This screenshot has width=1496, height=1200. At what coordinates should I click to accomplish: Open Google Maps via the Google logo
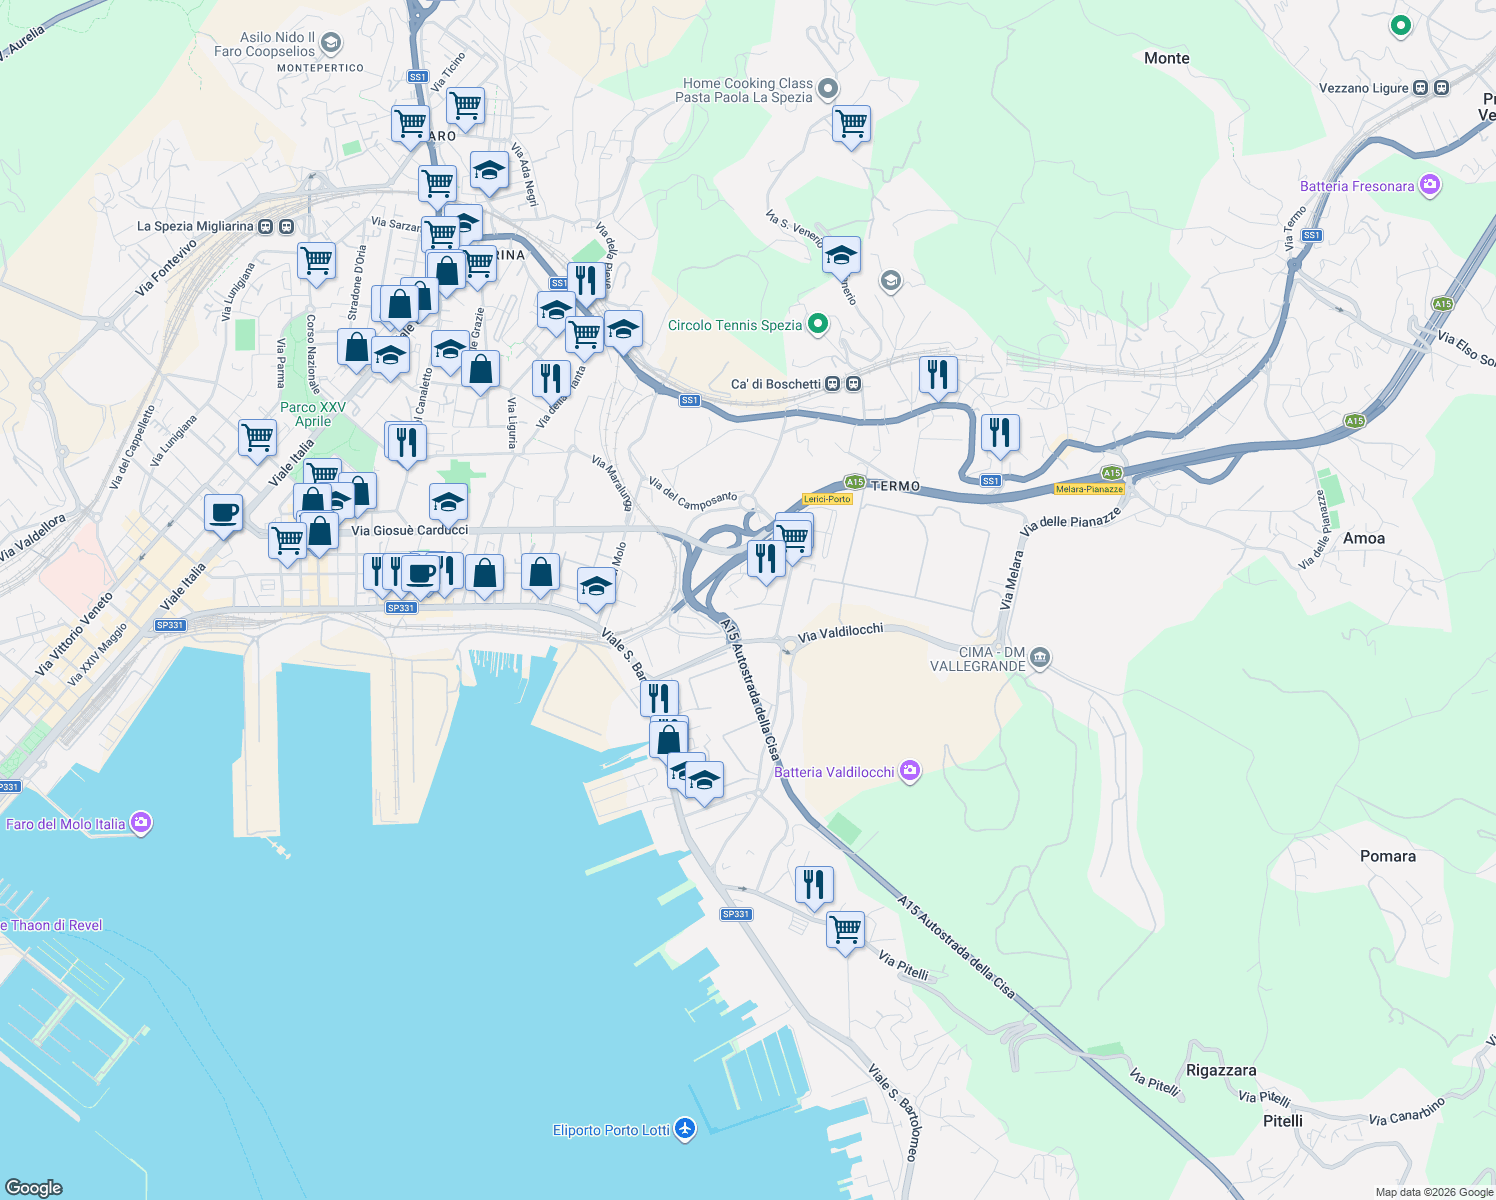34,1187
